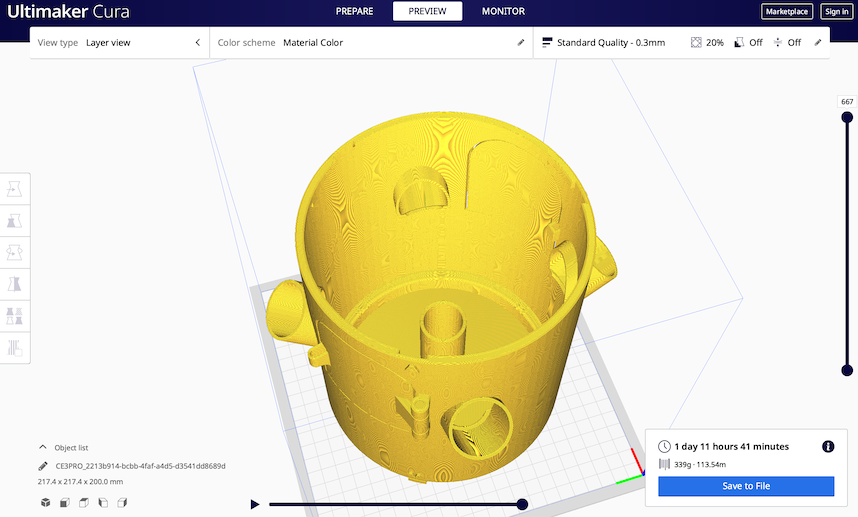The height and width of the screenshot is (517, 858).
Task: Click the support Off icon
Action: point(739,43)
